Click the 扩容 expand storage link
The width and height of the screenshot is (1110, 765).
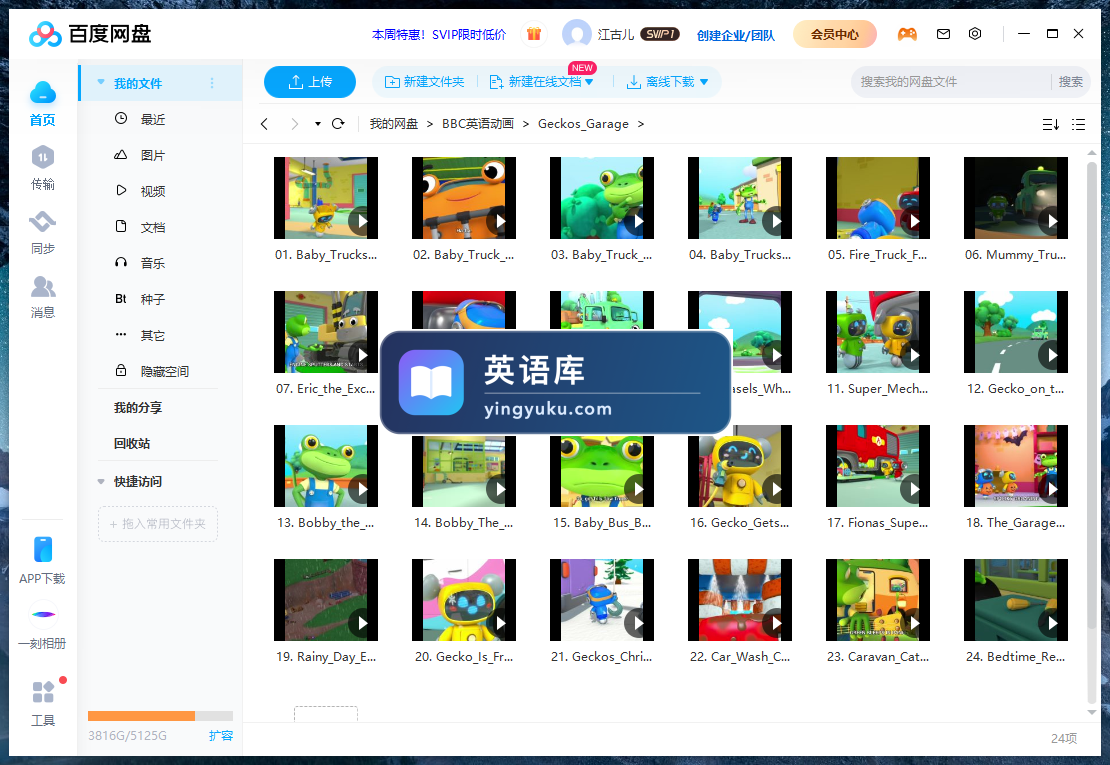[x=221, y=735]
